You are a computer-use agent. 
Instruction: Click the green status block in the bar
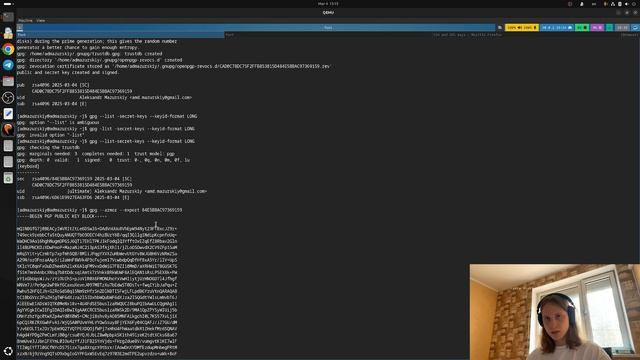click(582, 28)
